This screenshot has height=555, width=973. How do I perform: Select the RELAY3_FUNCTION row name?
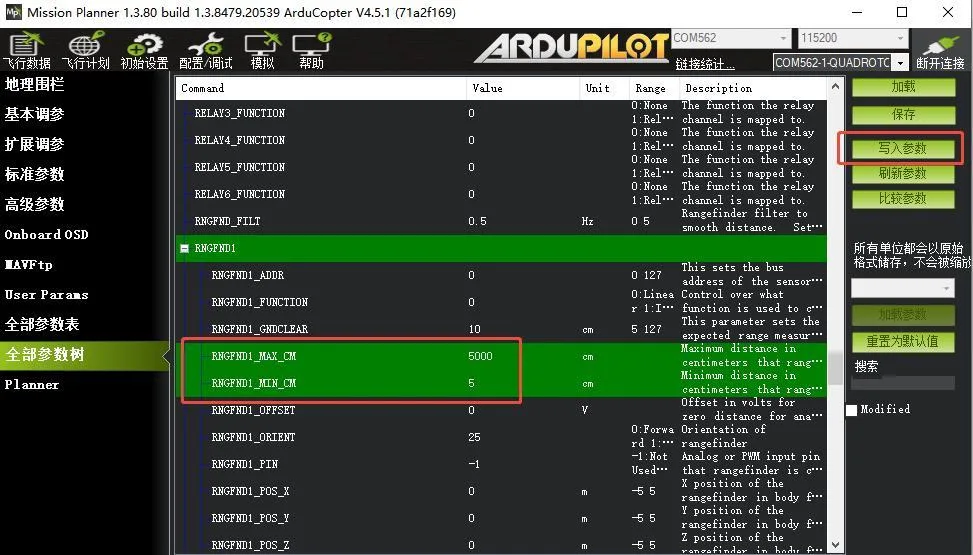pyautogui.click(x=240, y=114)
